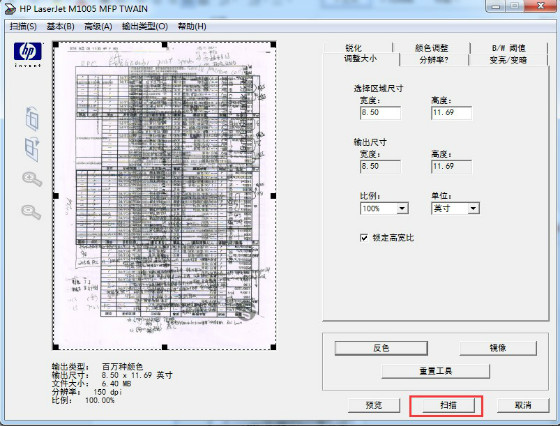
Task: Switch to the 分辨率 tab
Action: (x=434, y=60)
